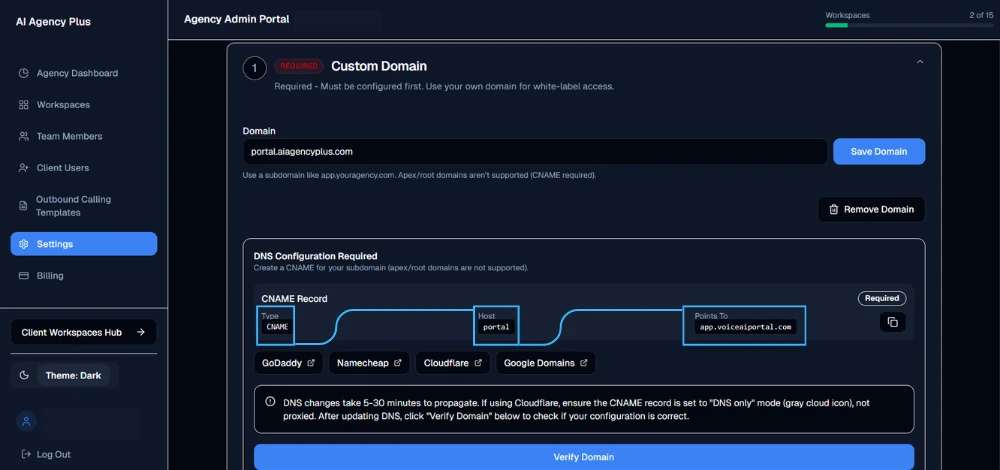Click the Save Domain button
1000x470 pixels.
point(879,152)
